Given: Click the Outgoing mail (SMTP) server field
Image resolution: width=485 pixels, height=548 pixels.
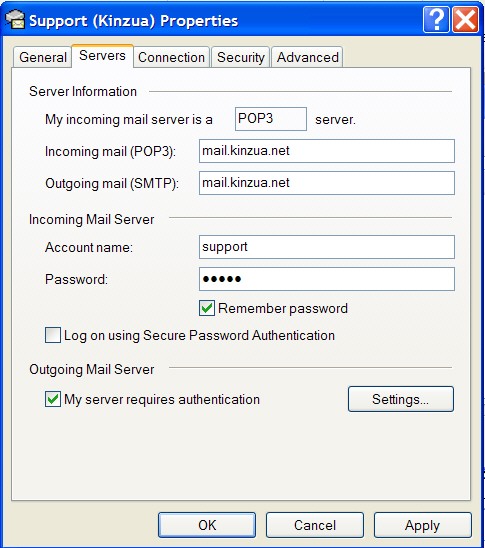Looking at the screenshot, I should 327,183.
